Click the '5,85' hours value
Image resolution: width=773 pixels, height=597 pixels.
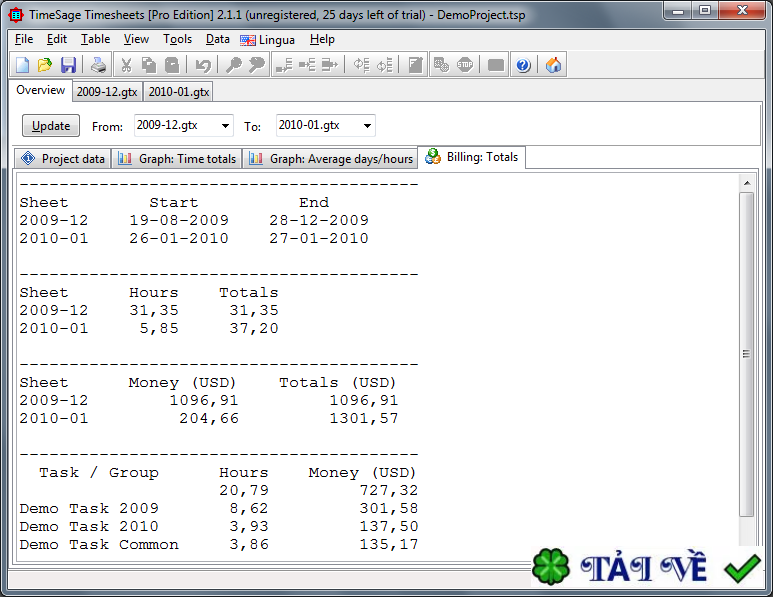pyautogui.click(x=159, y=328)
